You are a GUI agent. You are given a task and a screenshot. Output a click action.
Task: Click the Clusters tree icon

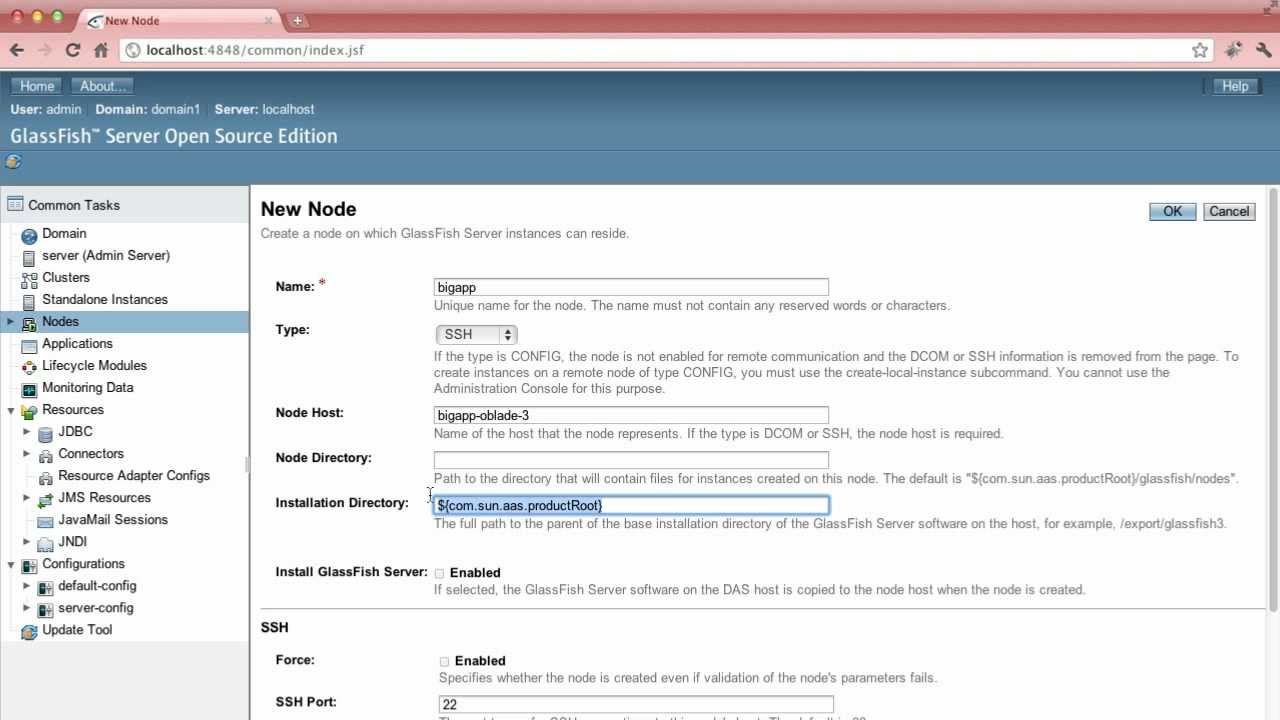pyautogui.click(x=29, y=278)
